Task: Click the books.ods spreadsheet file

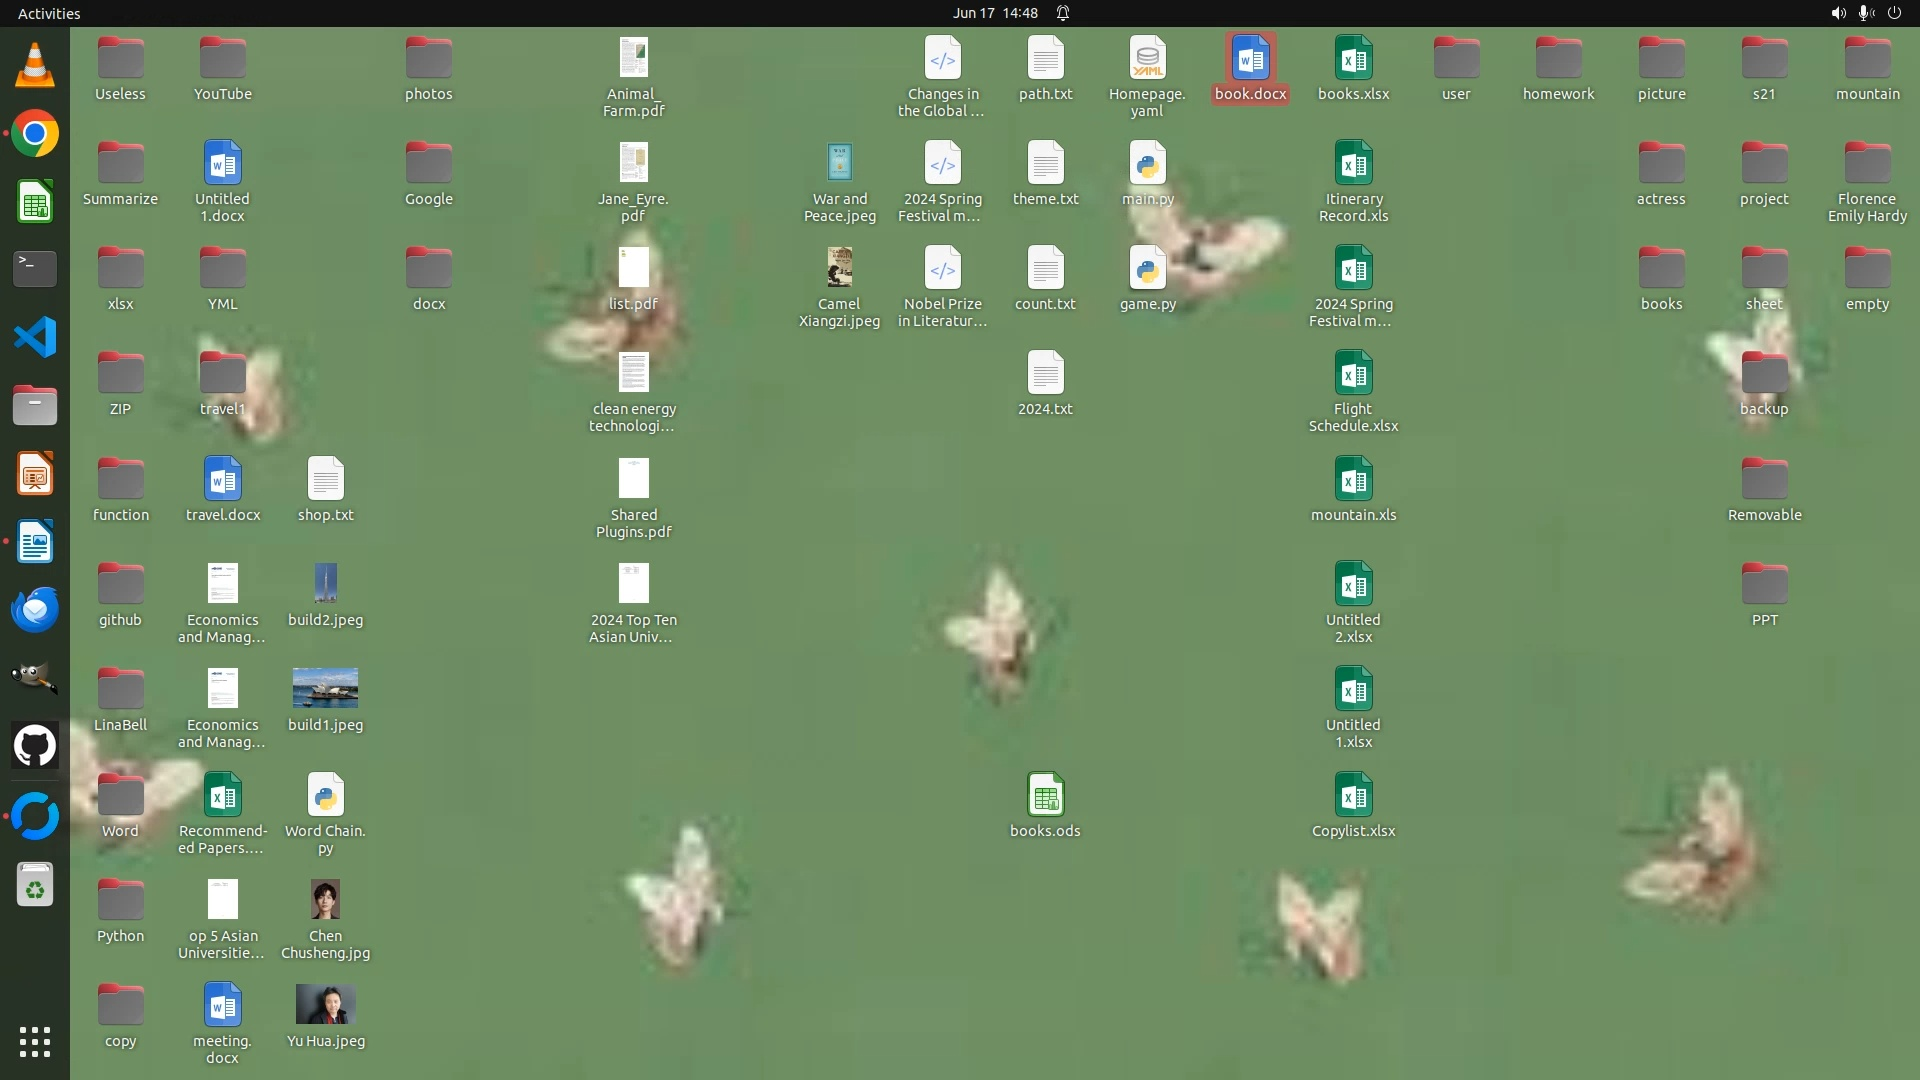Action: tap(1045, 796)
